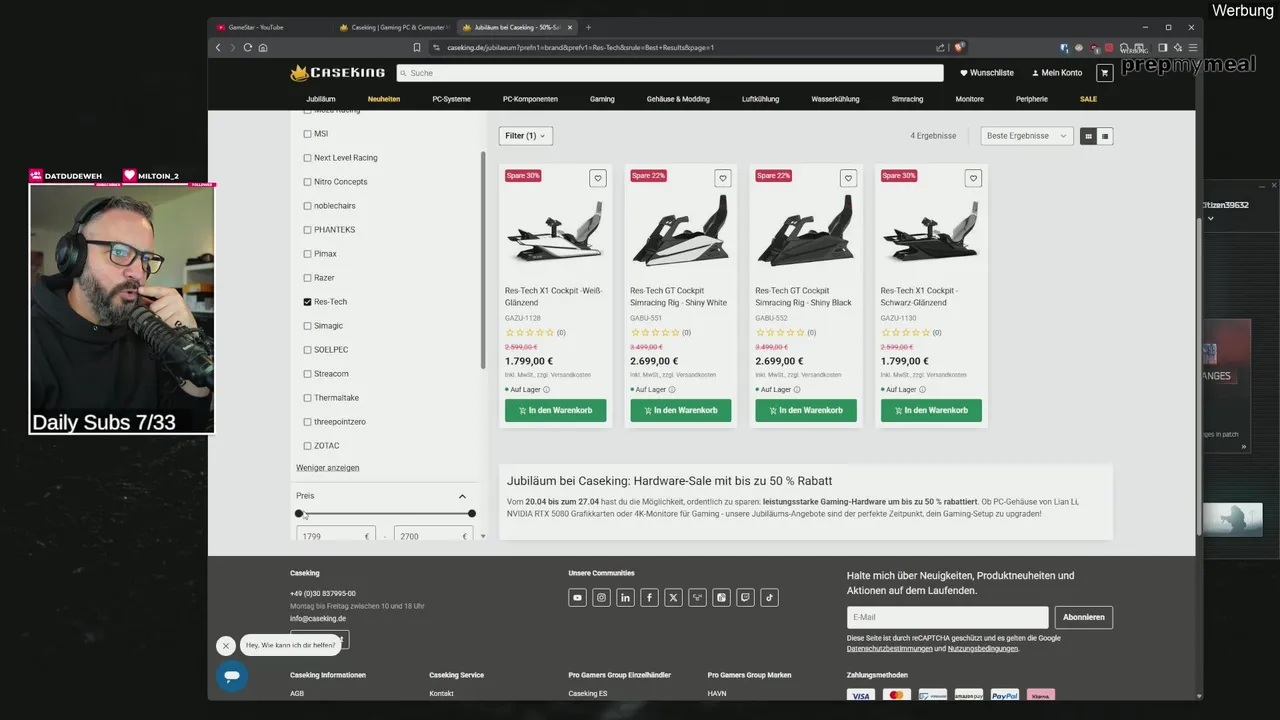The image size is (1280, 720).
Task: Open the Simracing navigation menu
Action: click(907, 99)
